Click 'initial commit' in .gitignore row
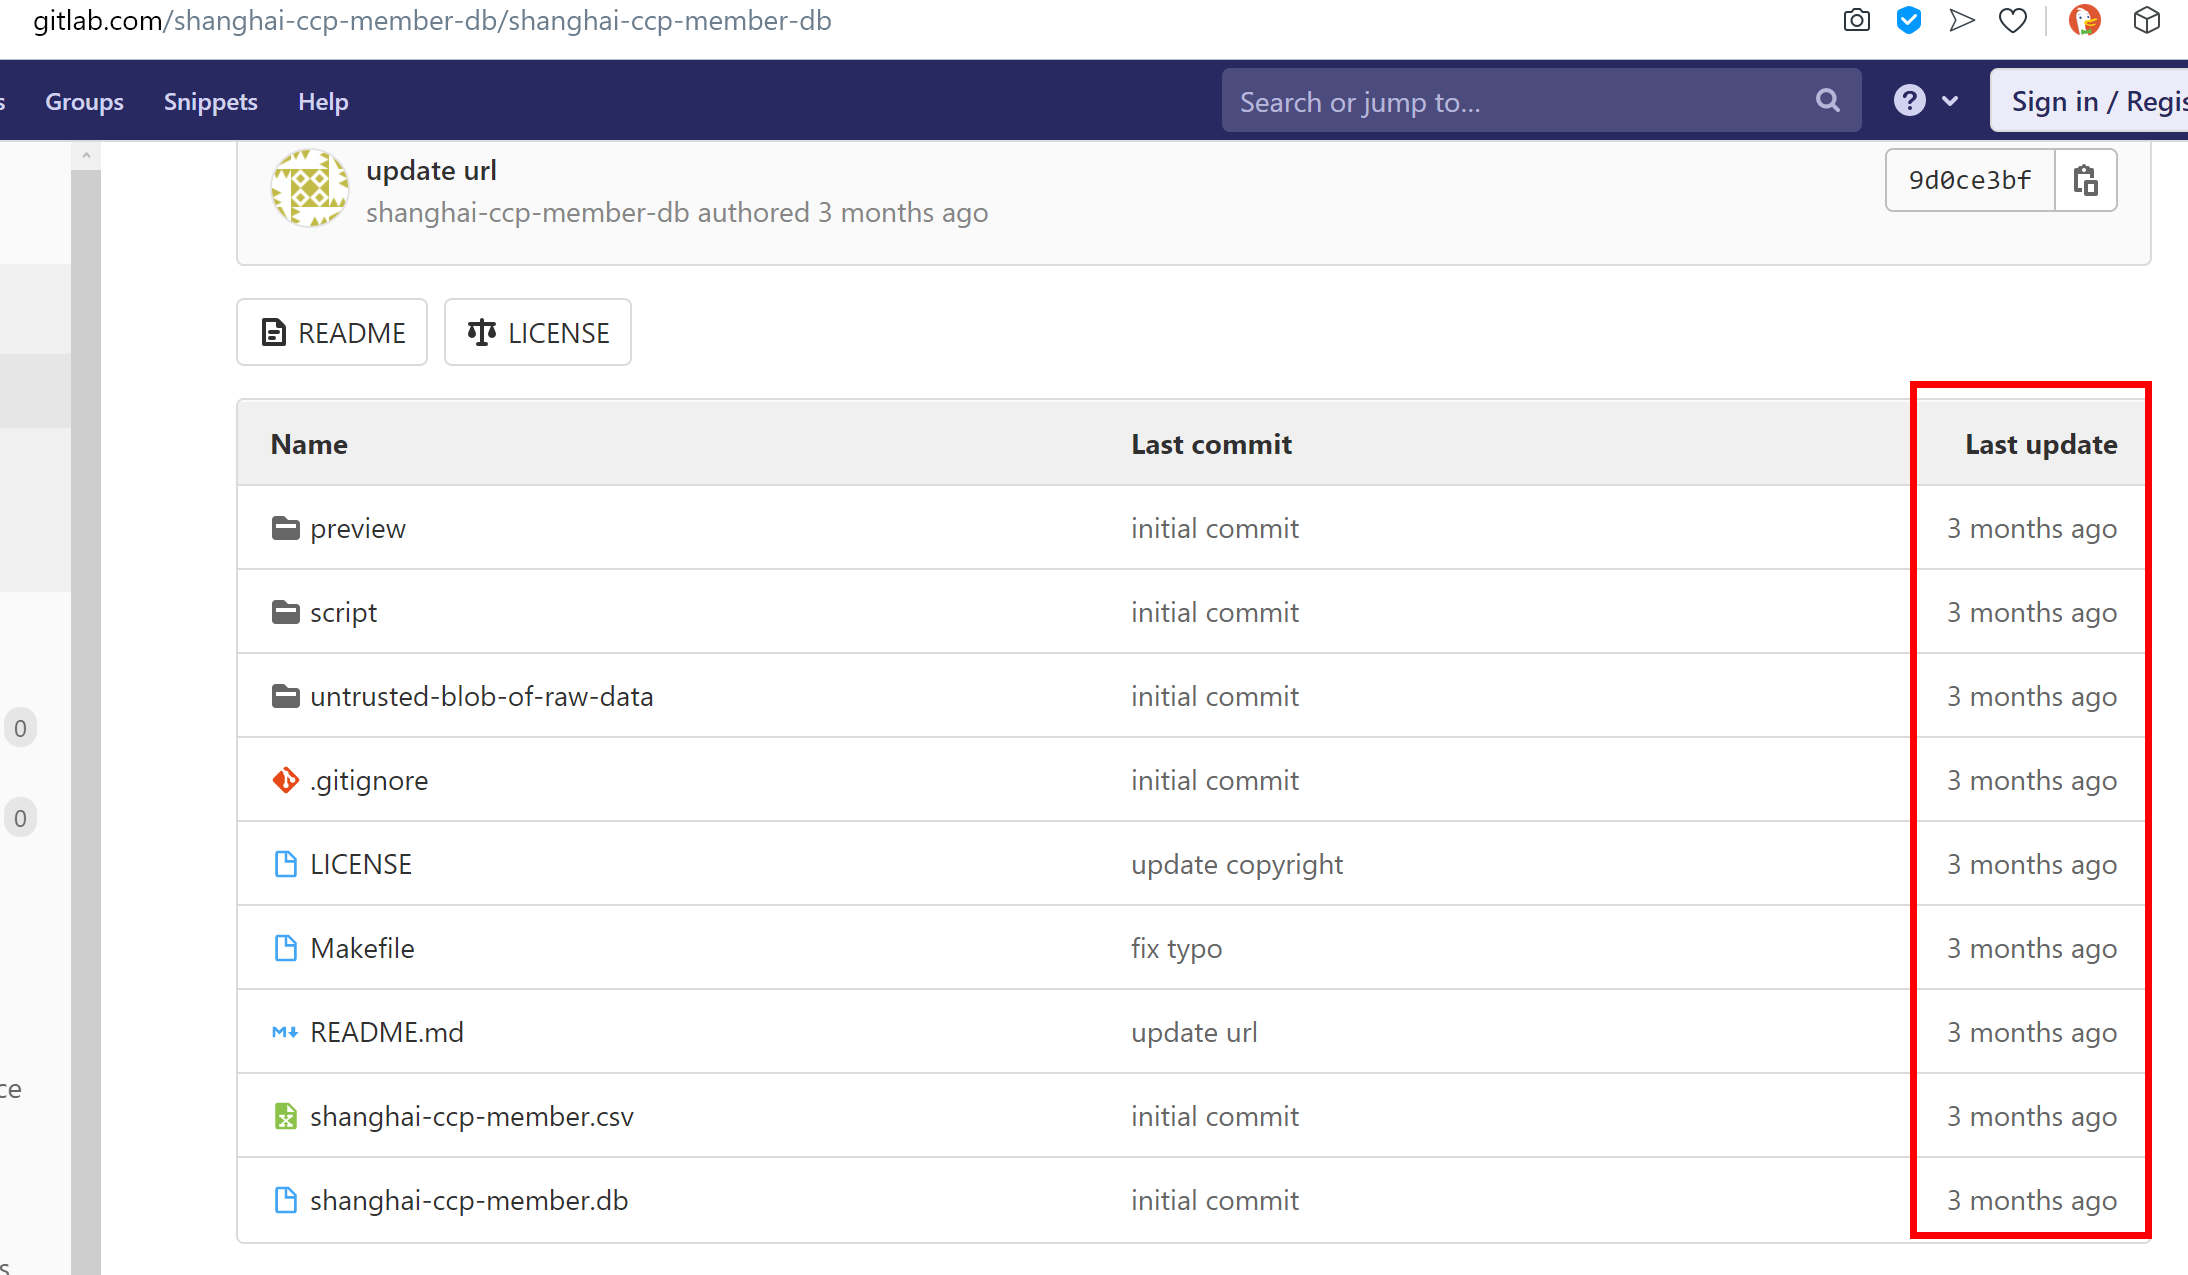2188x1275 pixels. coord(1215,780)
